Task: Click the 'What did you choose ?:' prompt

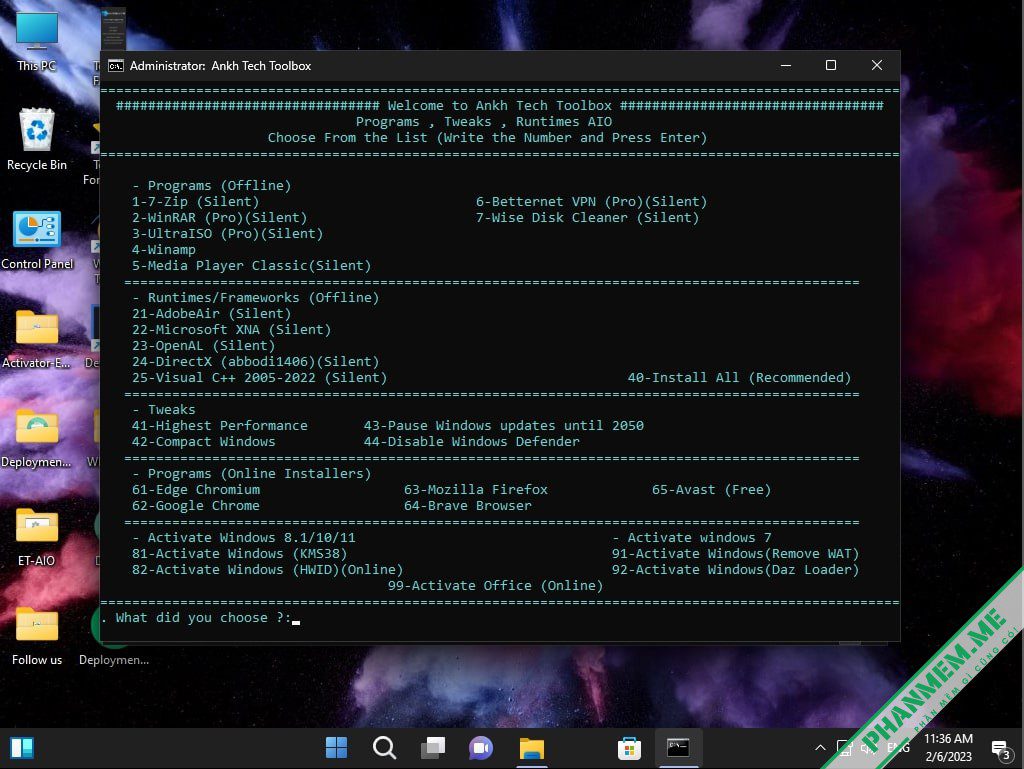Action: 202,618
